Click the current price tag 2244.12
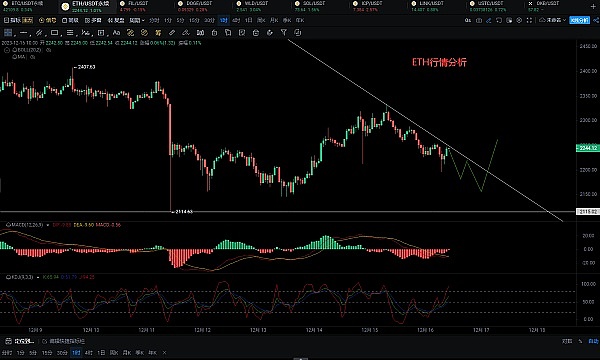This screenshot has height=360, width=600. (587, 148)
